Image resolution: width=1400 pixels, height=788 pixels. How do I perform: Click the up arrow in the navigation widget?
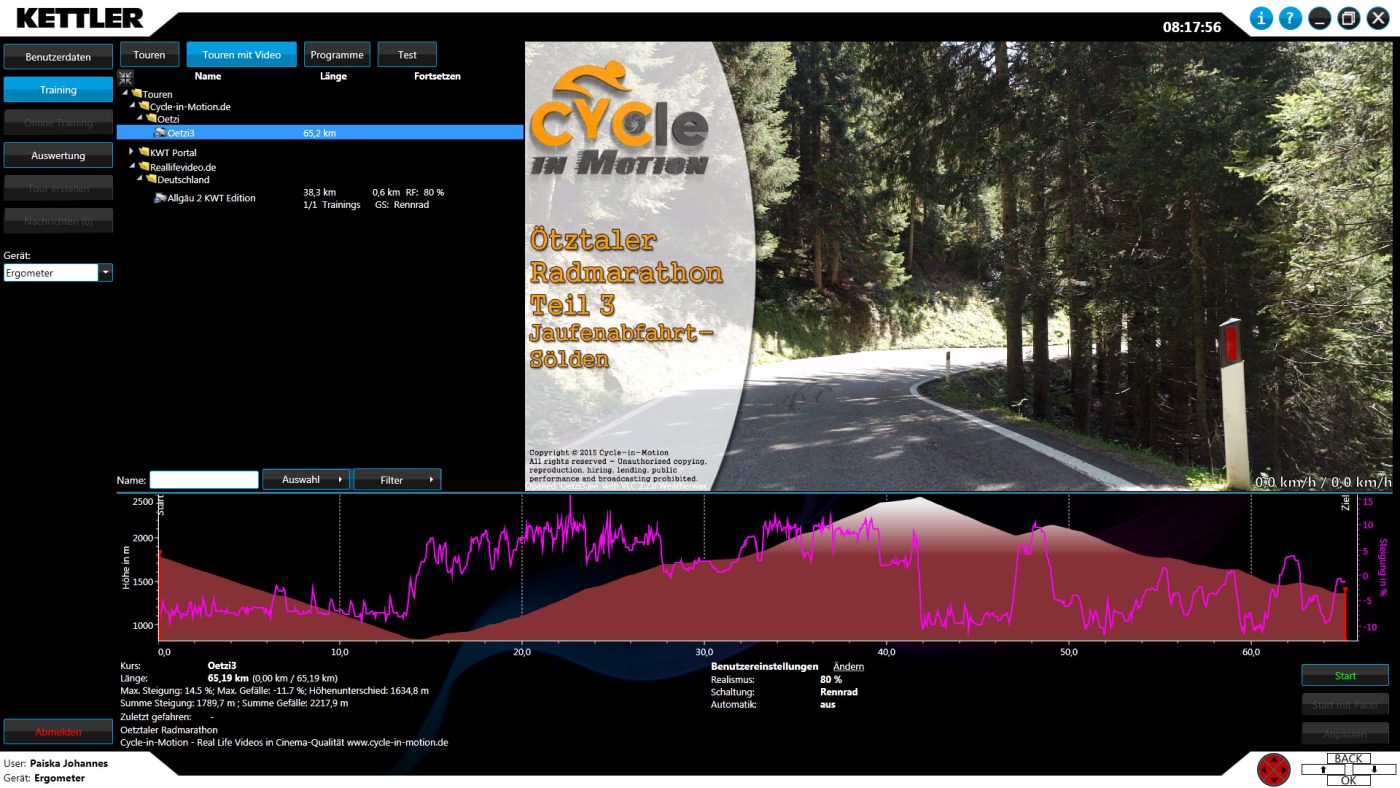1322,769
